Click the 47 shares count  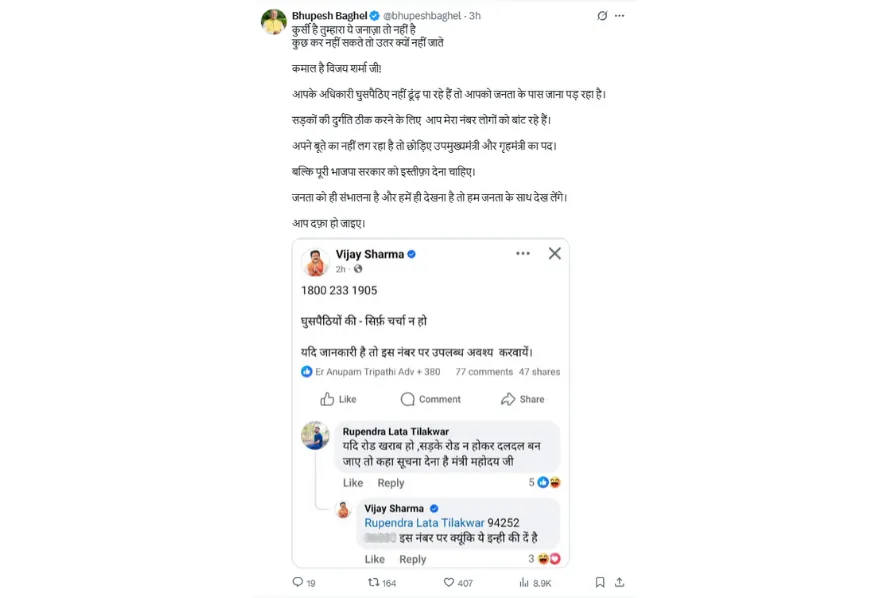539,372
